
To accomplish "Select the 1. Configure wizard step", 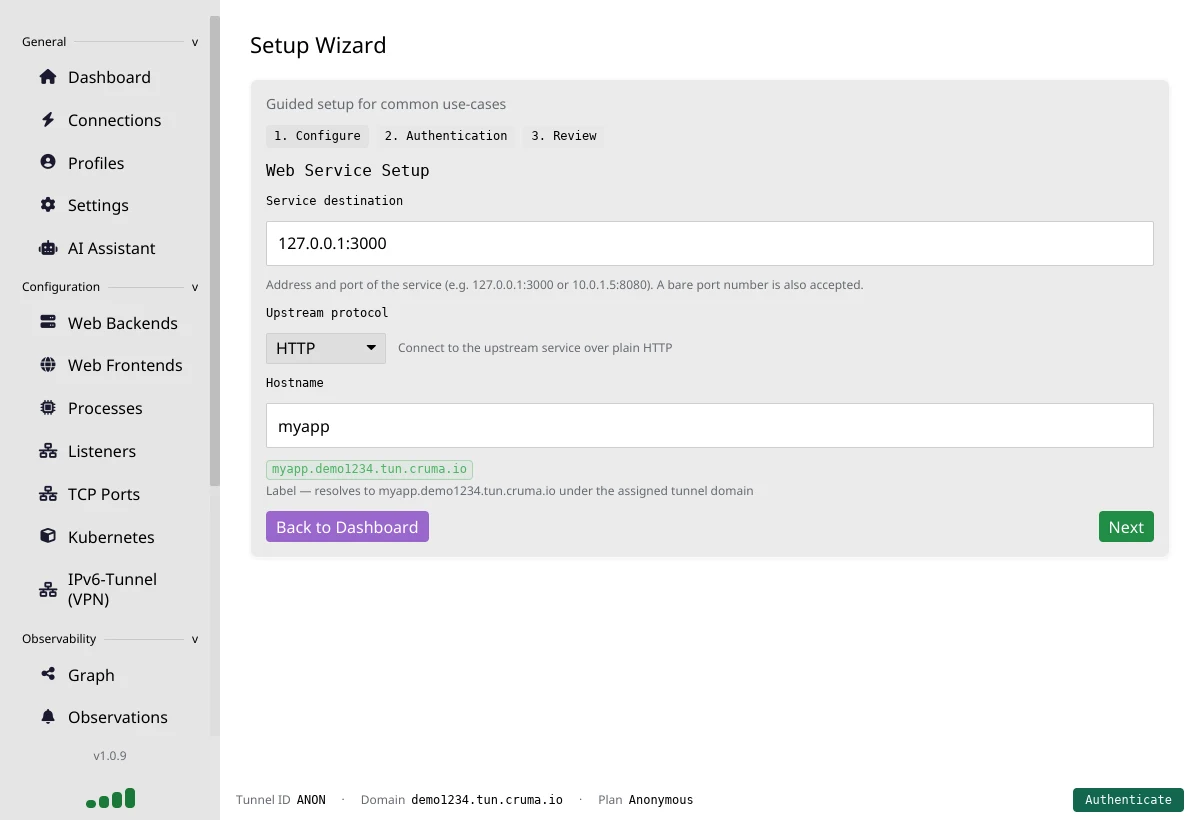I will click(317, 136).
